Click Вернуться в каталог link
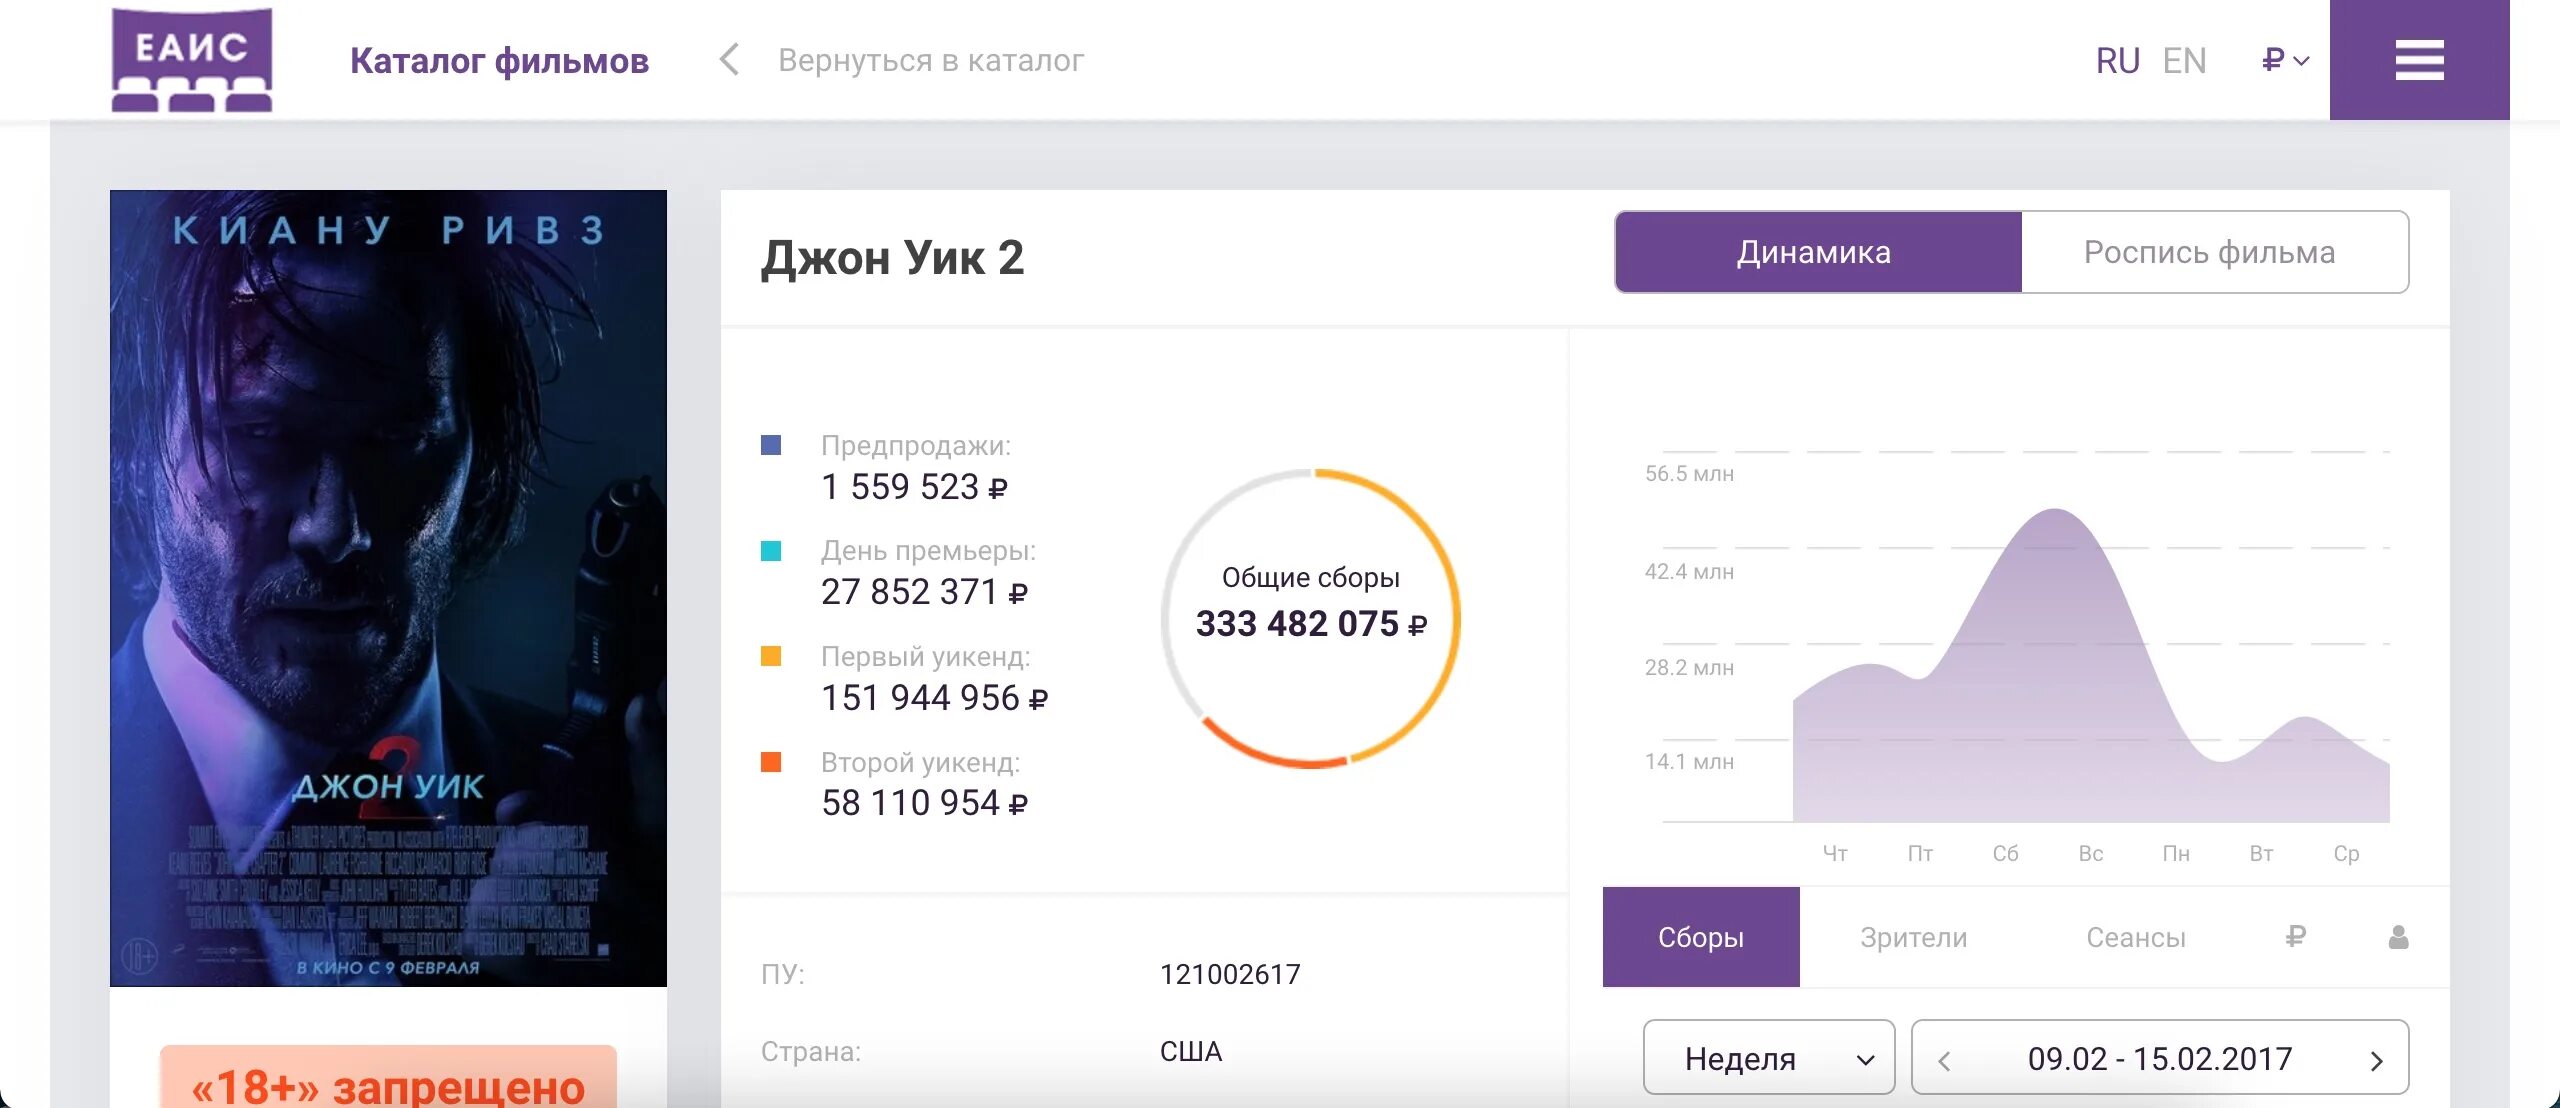 click(931, 60)
